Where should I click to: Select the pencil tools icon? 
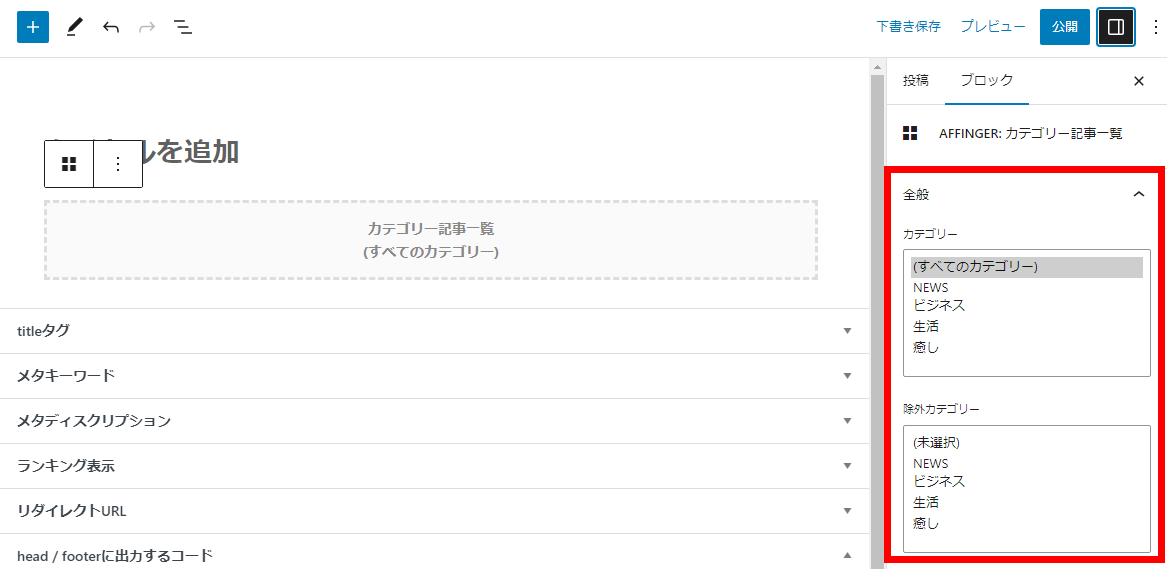[x=74, y=28]
